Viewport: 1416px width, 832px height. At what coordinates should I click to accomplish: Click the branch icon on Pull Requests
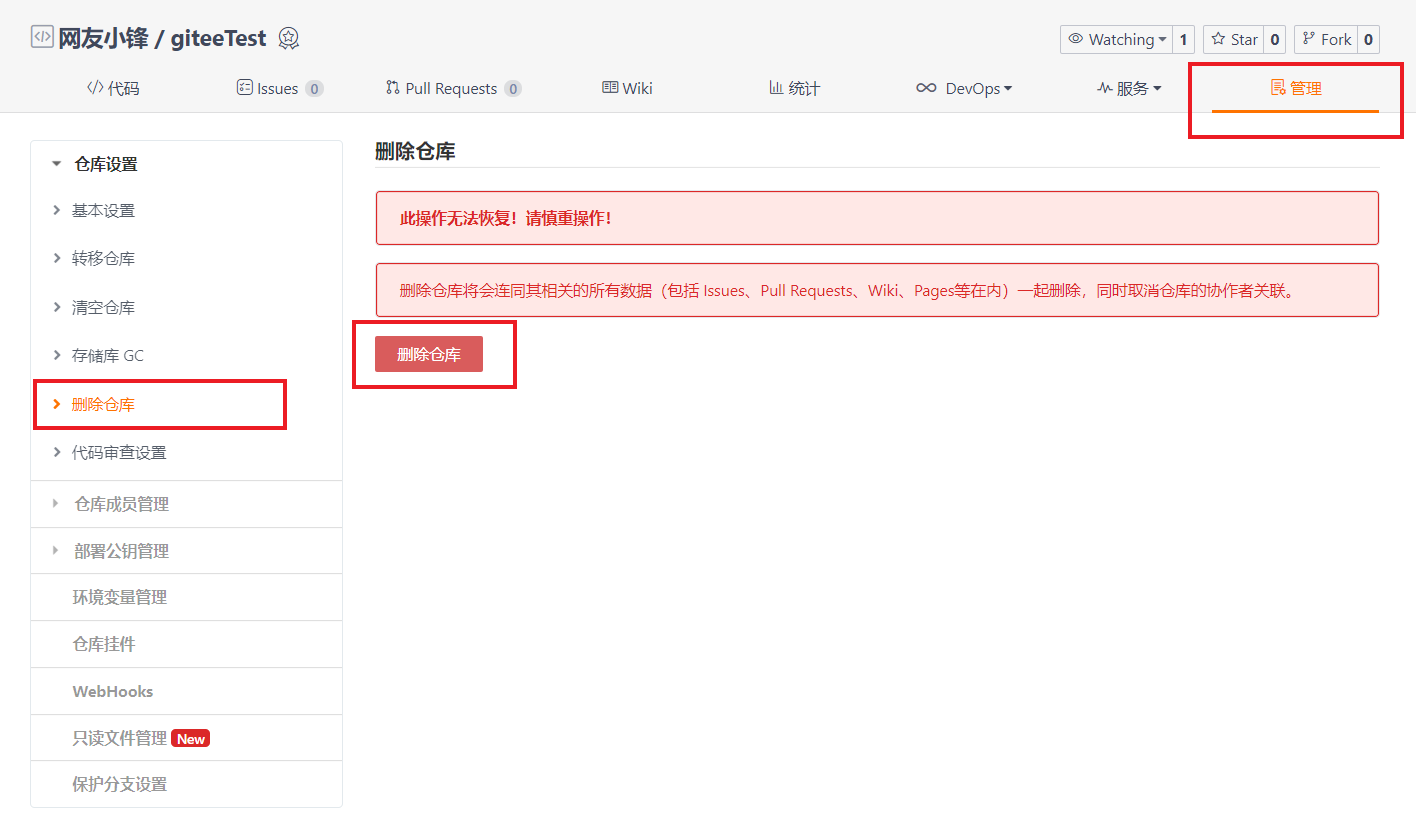(391, 87)
